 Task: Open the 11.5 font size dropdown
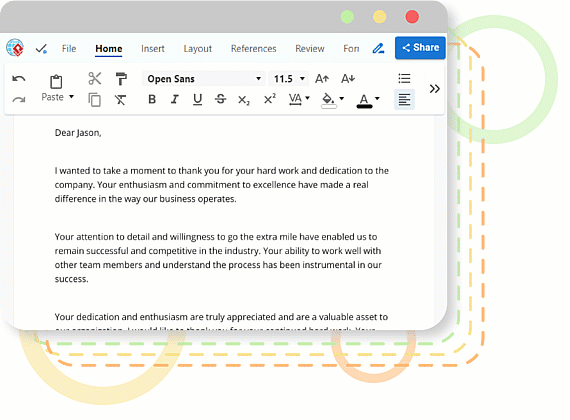[x=289, y=79]
